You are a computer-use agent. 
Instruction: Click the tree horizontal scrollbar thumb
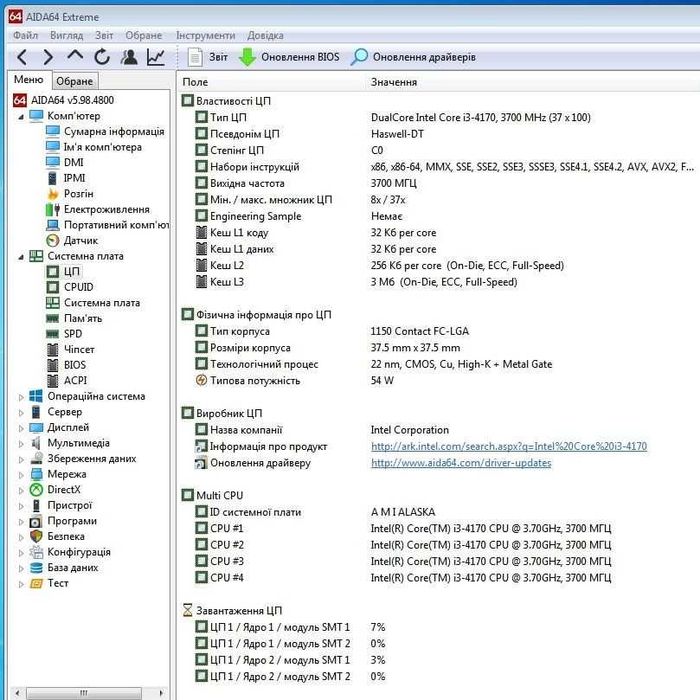tap(84, 692)
